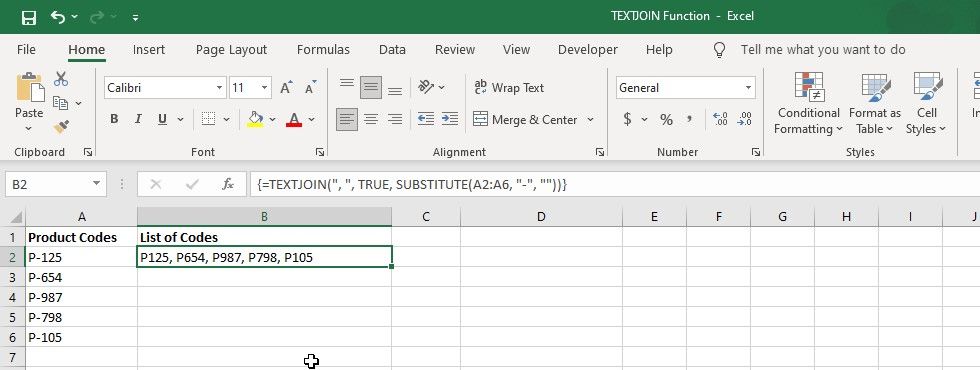
Task: Expand the fill color palette arrow
Action: [x=272, y=119]
